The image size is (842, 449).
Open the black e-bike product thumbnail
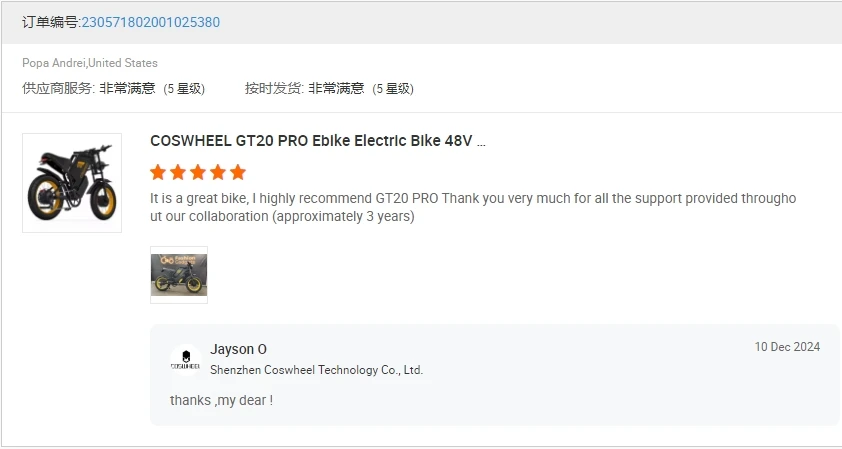tap(72, 183)
